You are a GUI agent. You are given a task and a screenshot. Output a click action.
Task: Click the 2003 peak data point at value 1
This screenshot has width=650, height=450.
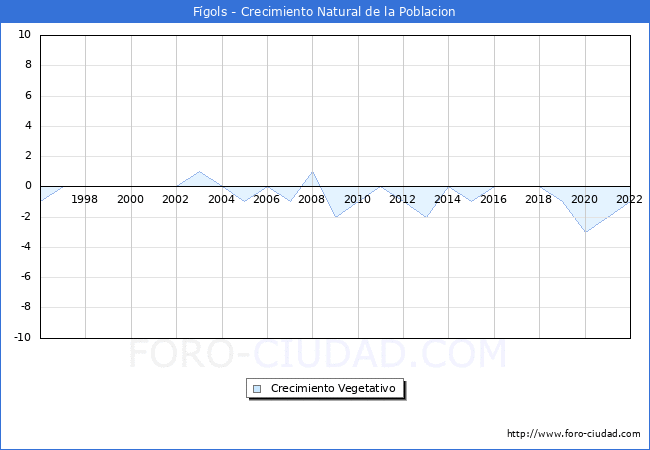click(199, 171)
